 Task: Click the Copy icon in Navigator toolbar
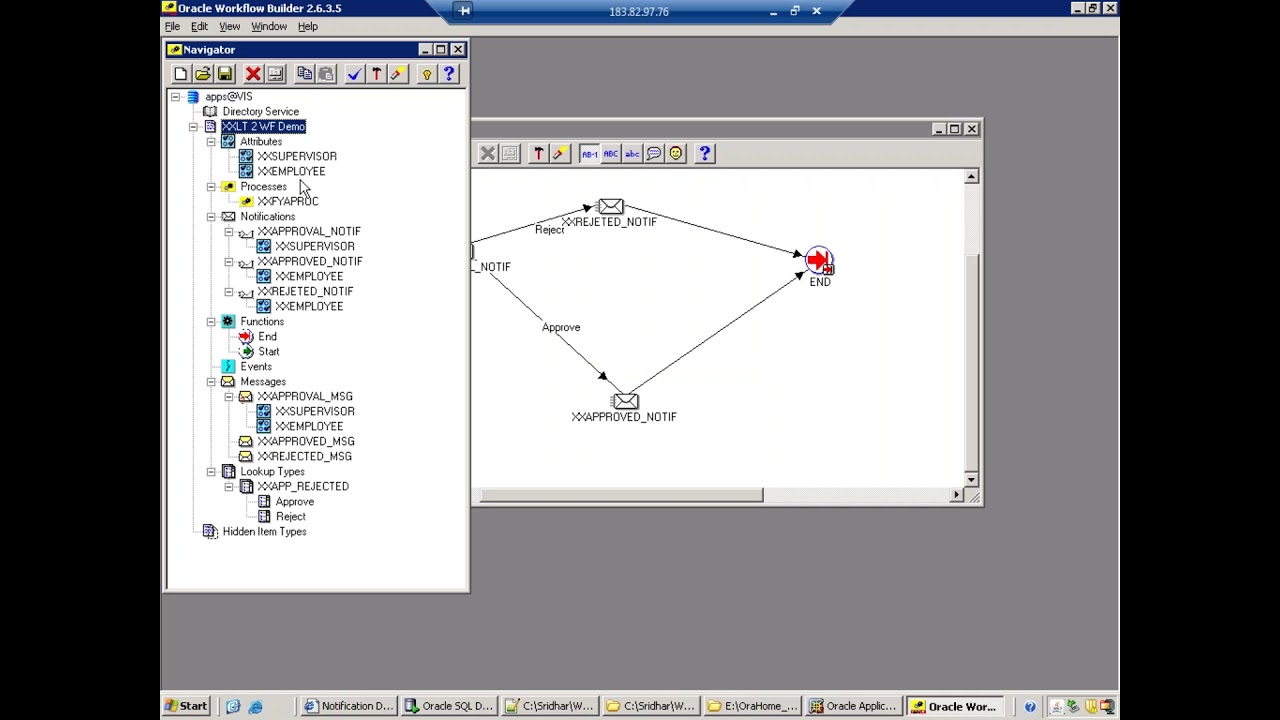coord(304,74)
